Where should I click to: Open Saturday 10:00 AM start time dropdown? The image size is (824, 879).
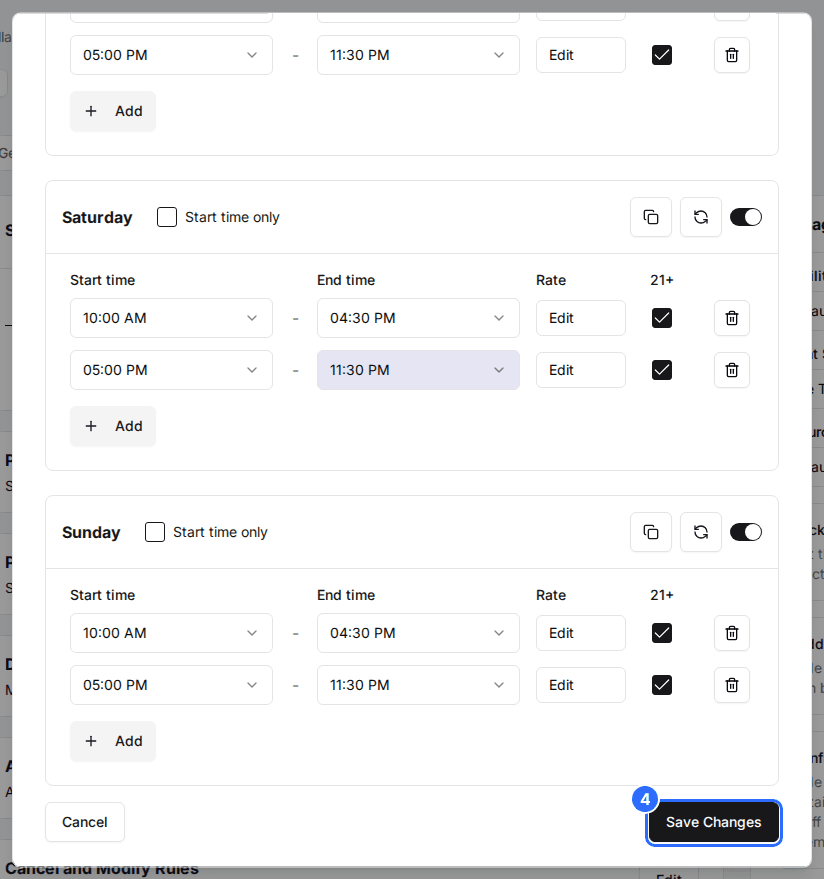coord(171,318)
